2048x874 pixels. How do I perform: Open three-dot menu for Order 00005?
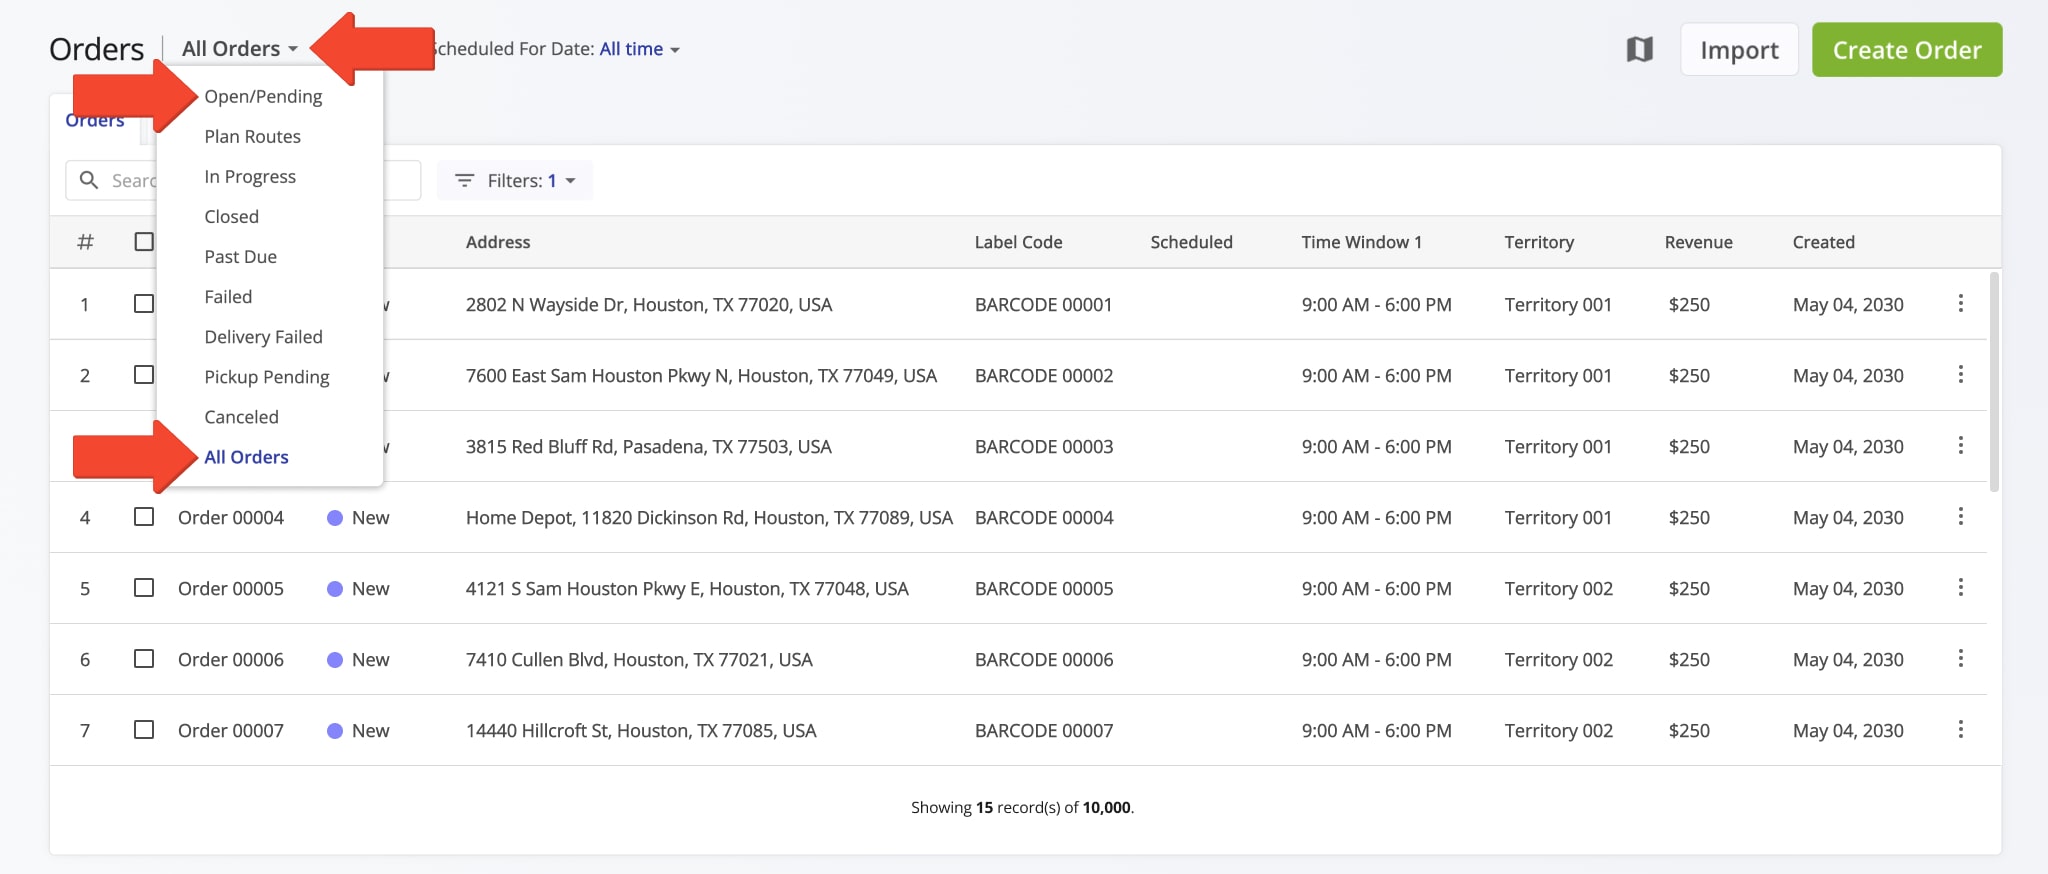1960,587
